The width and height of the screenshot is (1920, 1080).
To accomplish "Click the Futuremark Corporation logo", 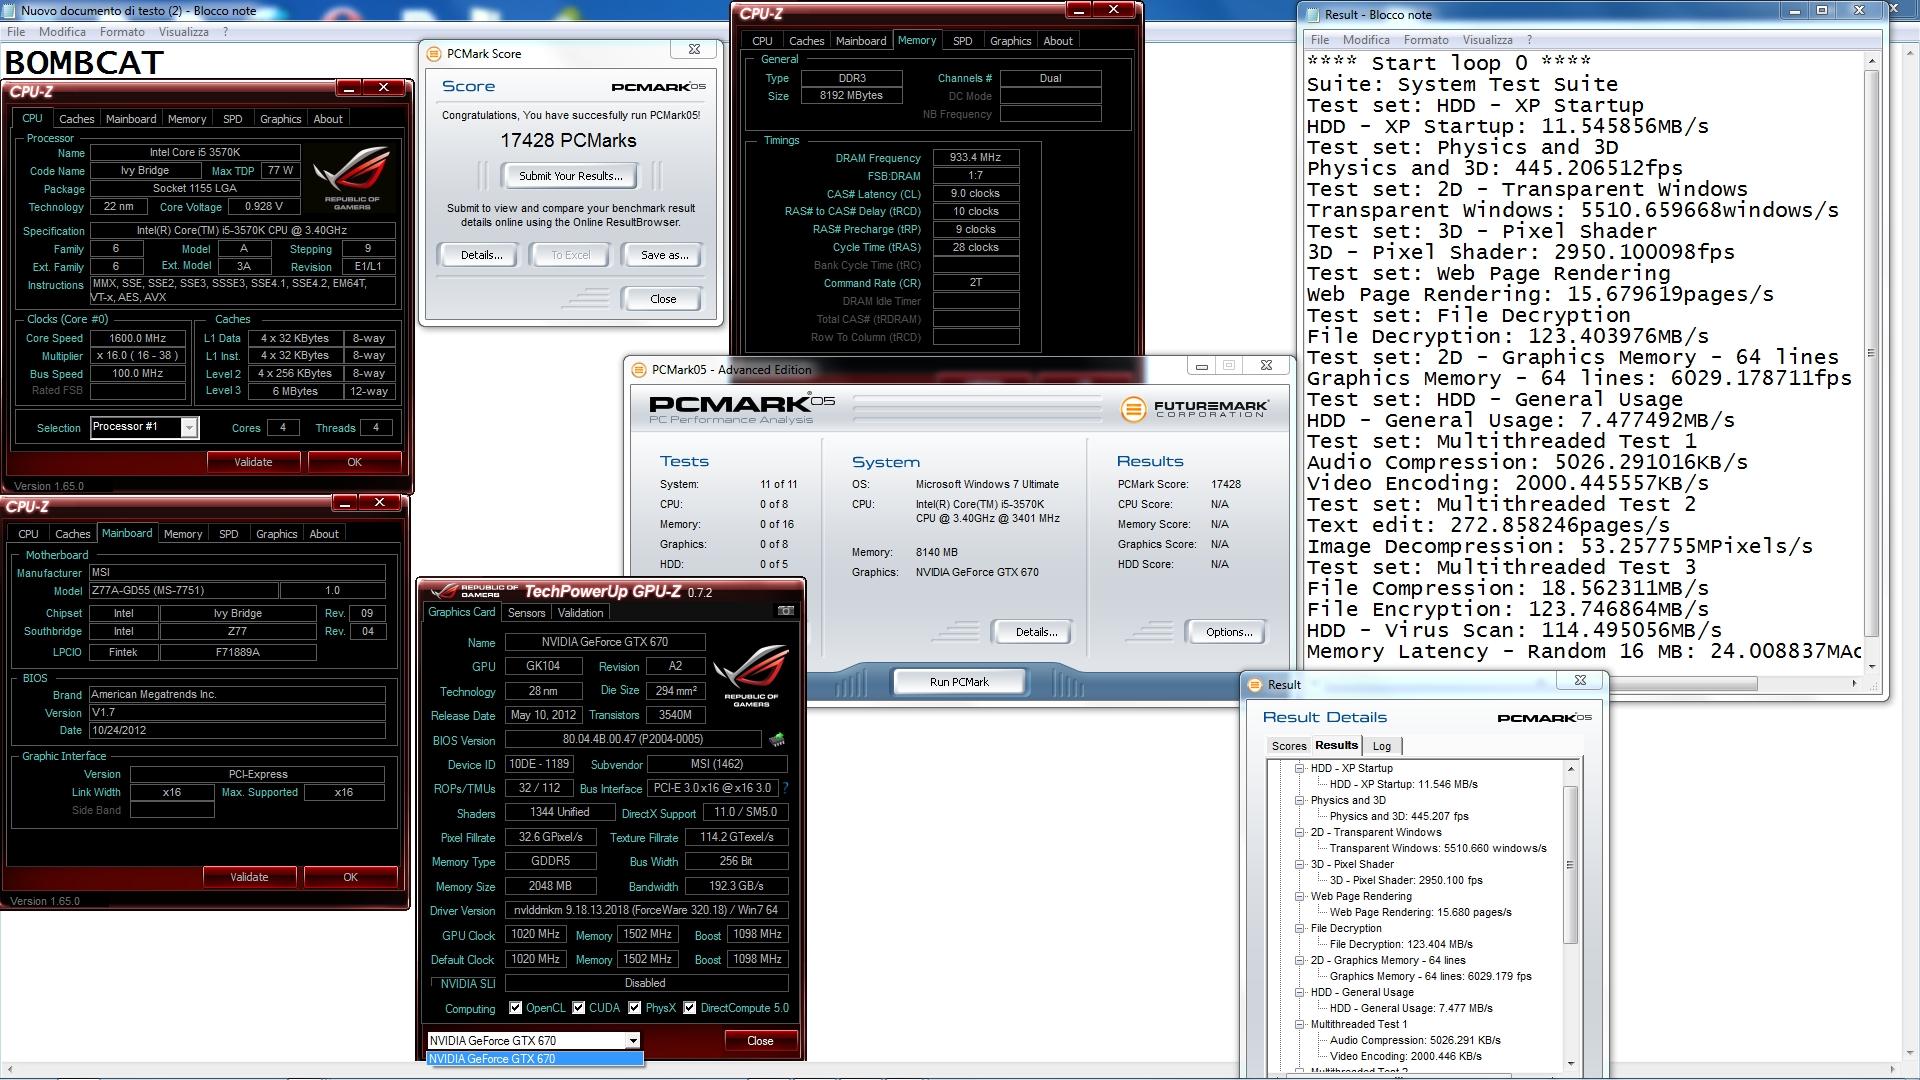I will coord(1195,409).
